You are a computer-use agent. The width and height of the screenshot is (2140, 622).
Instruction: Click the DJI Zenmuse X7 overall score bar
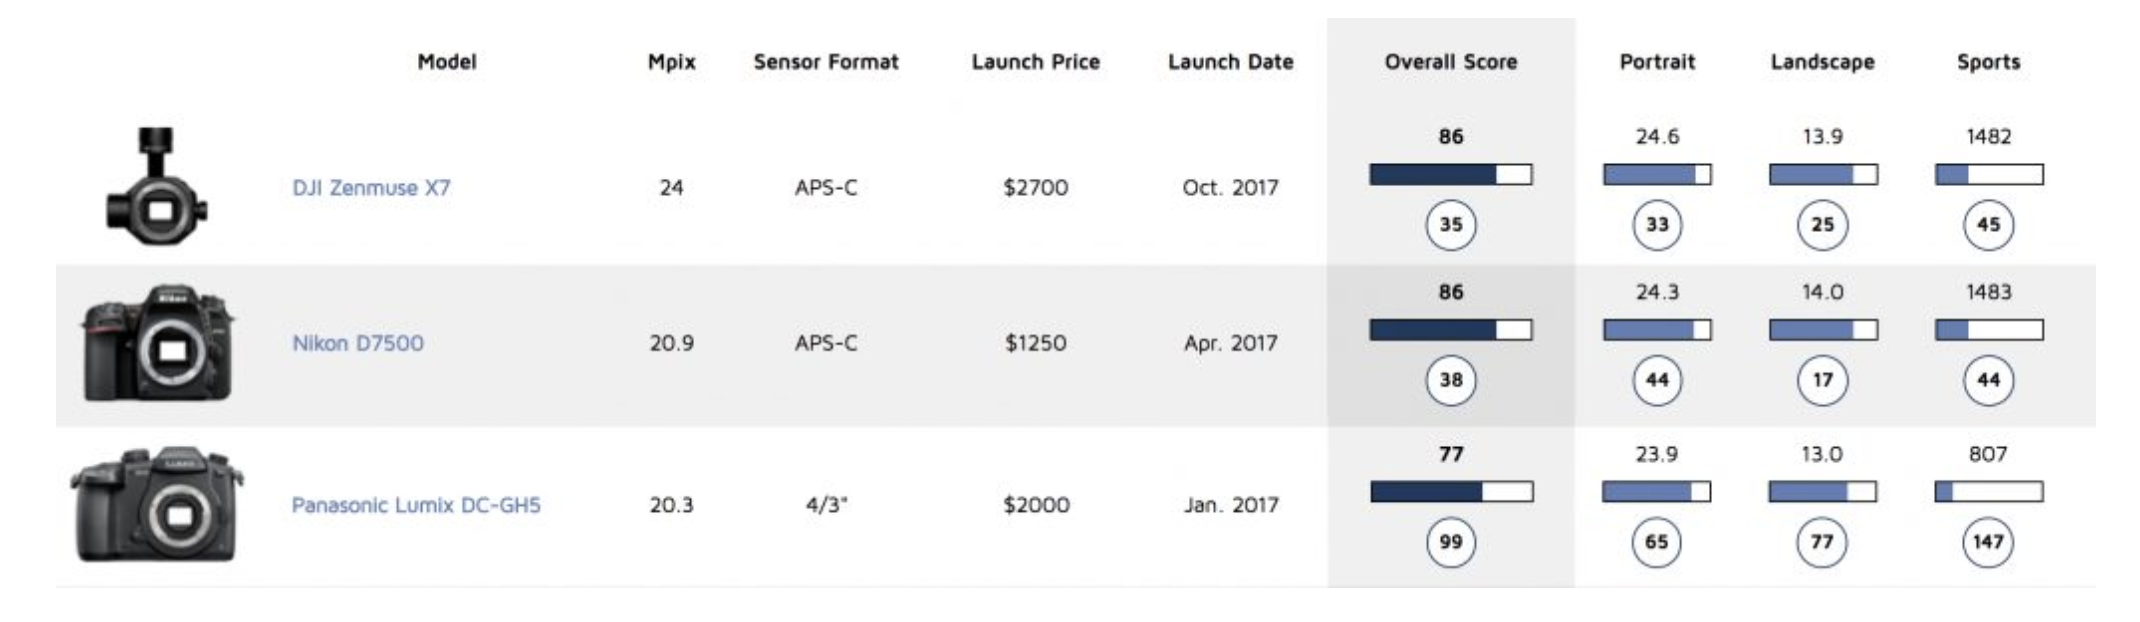click(x=1451, y=175)
